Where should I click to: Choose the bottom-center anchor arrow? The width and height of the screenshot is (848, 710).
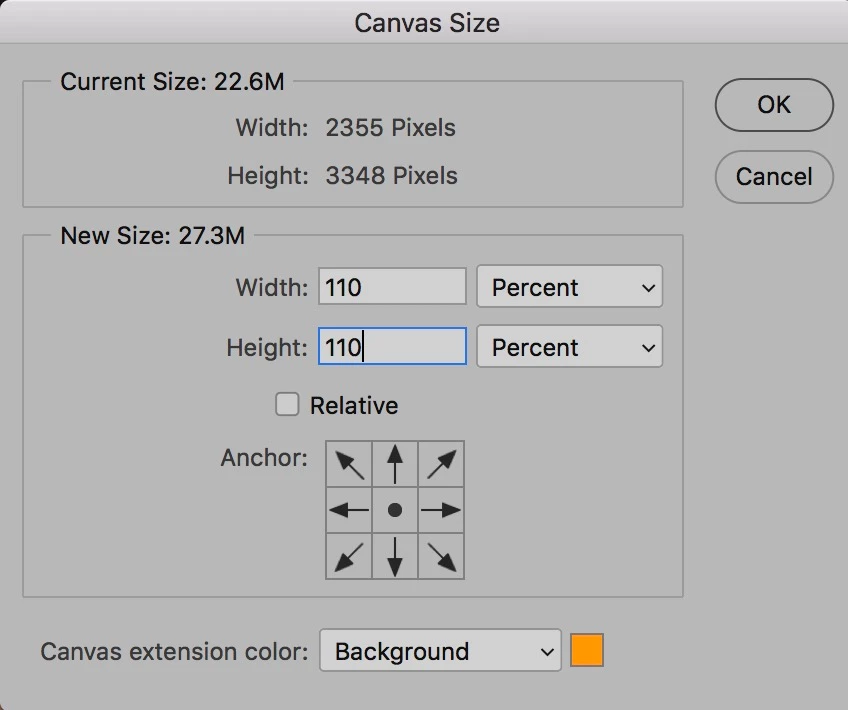[x=395, y=556]
